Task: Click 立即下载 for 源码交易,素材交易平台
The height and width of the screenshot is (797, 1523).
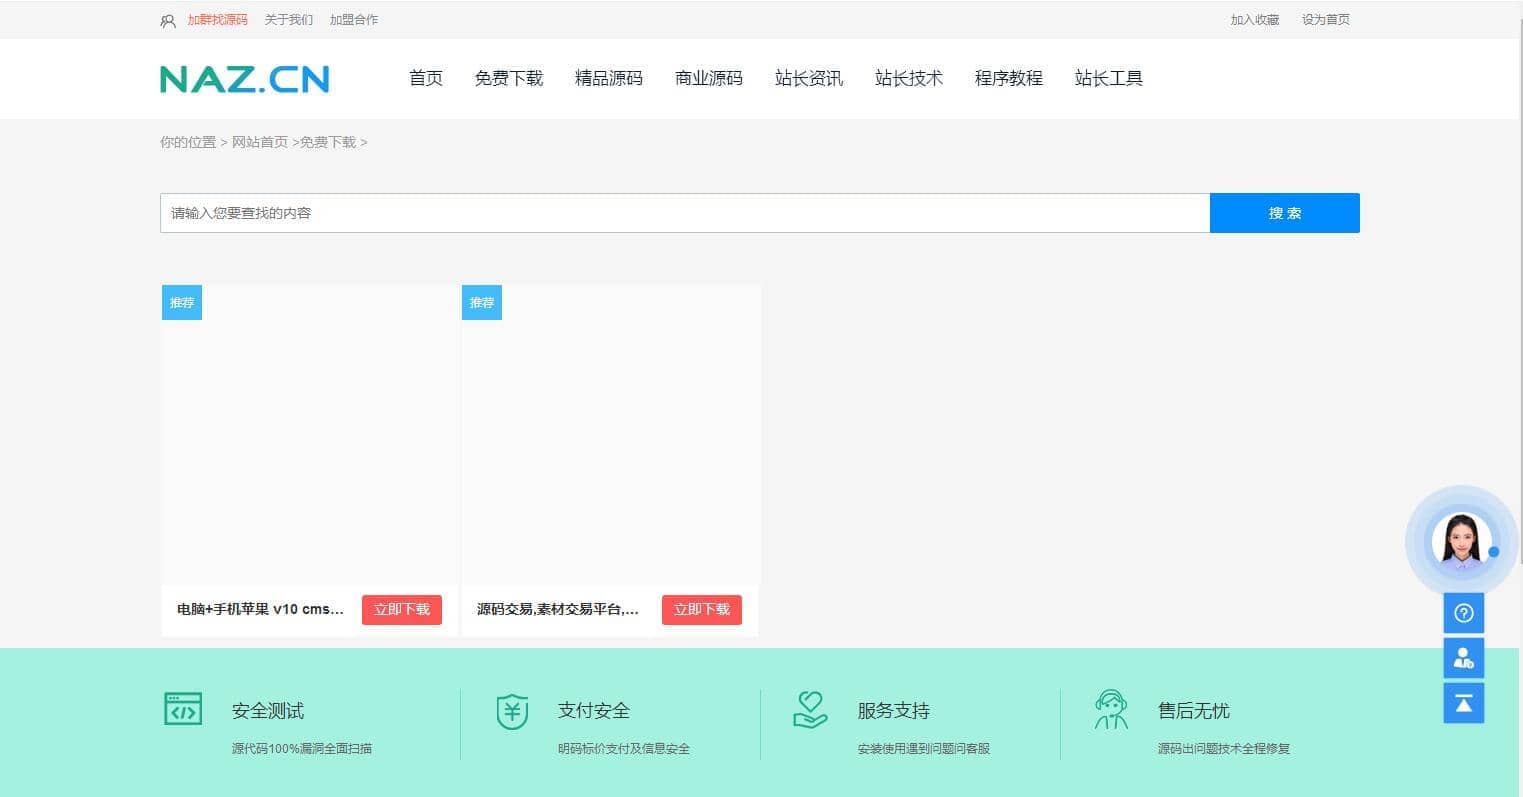Action: coord(701,609)
